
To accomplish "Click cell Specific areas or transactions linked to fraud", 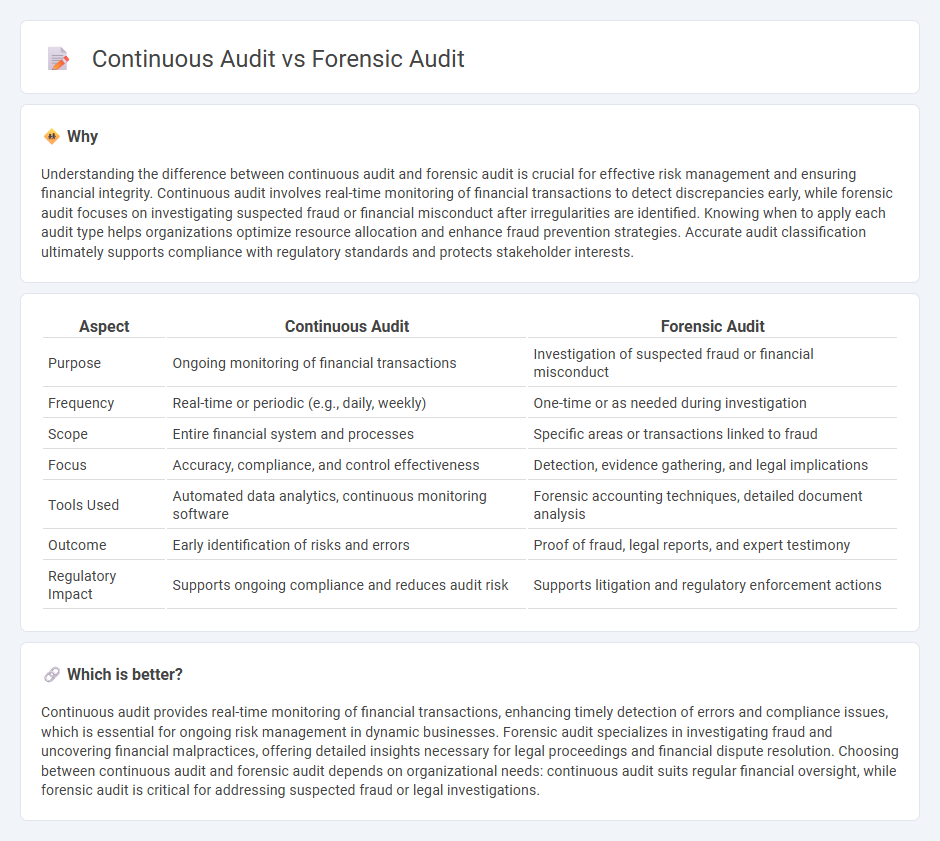I will pyautogui.click(x=712, y=434).
